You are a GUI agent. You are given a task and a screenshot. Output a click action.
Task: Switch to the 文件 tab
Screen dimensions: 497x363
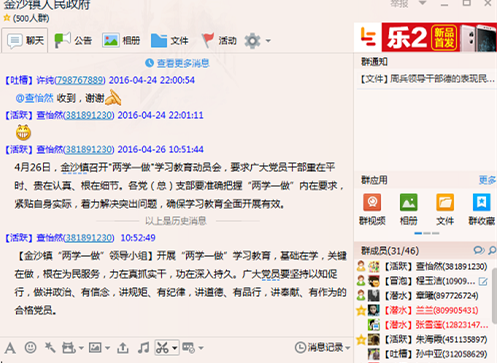170,41
